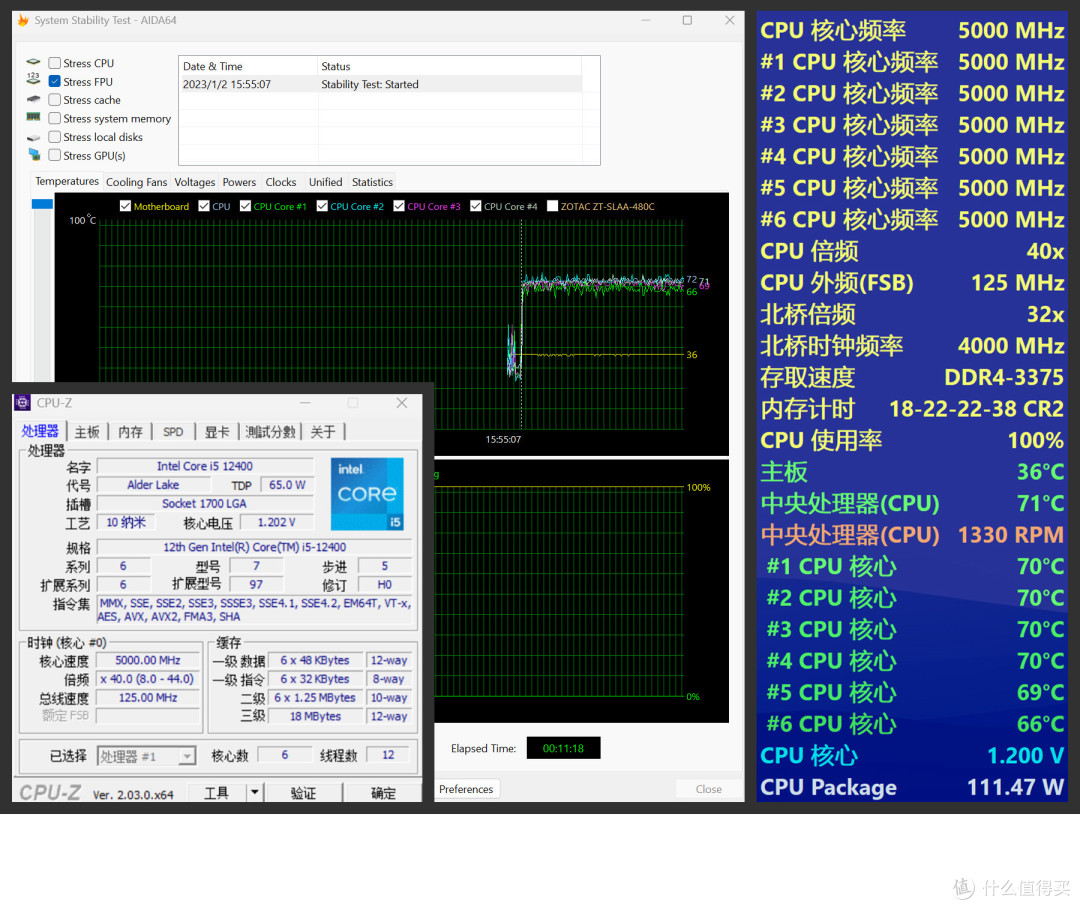Open the Statistics tab
This screenshot has width=1080, height=910.
(372, 182)
